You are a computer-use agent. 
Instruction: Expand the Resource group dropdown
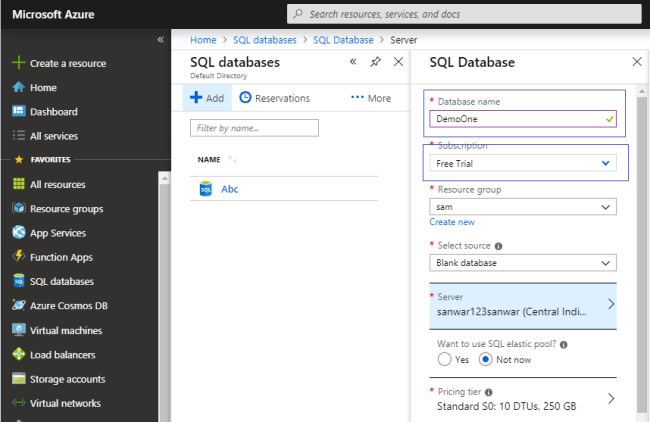tap(523, 207)
